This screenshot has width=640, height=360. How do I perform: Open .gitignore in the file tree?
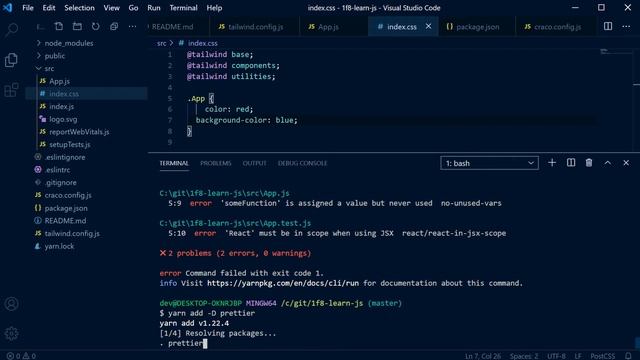point(60,182)
